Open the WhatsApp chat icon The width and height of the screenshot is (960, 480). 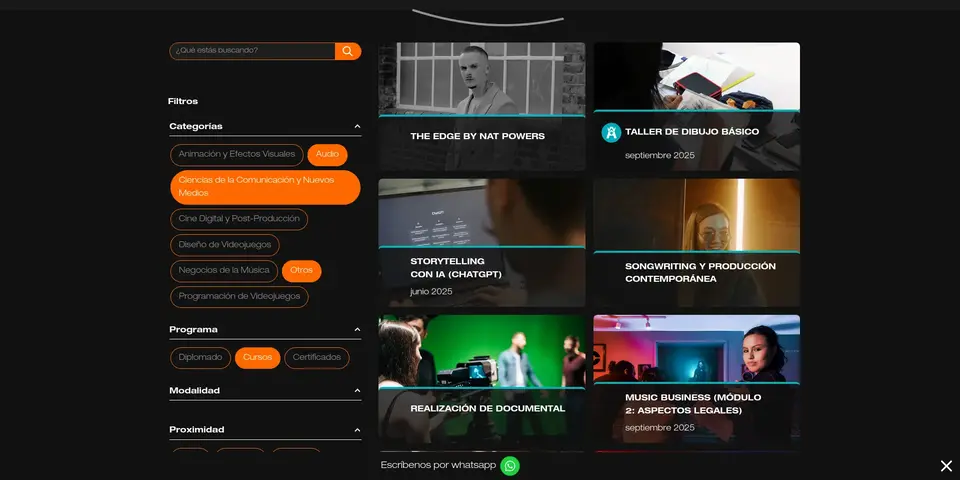[510, 466]
